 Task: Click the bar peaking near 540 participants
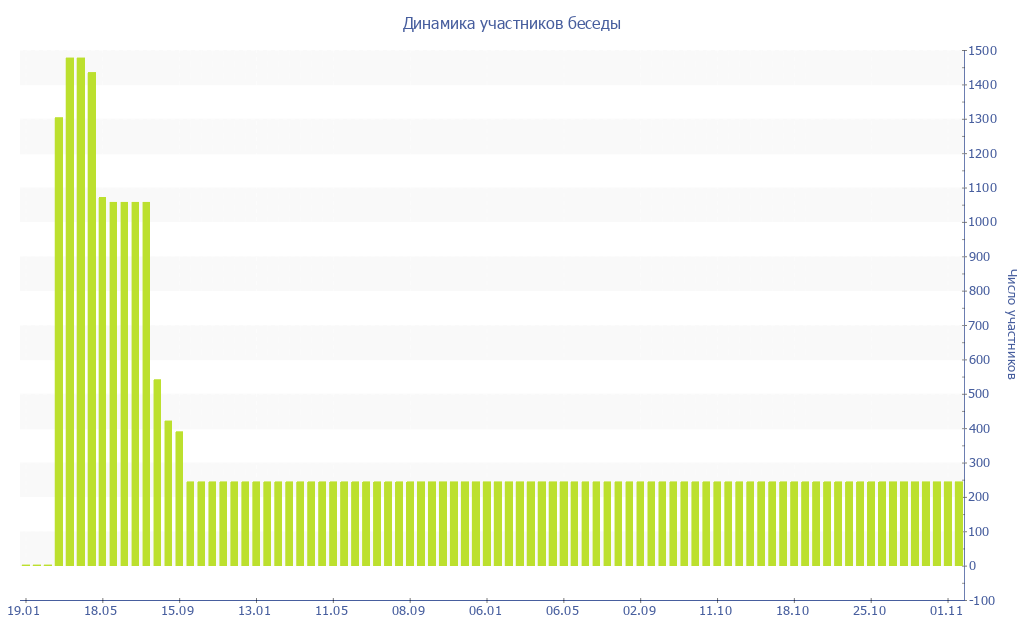click(x=157, y=472)
